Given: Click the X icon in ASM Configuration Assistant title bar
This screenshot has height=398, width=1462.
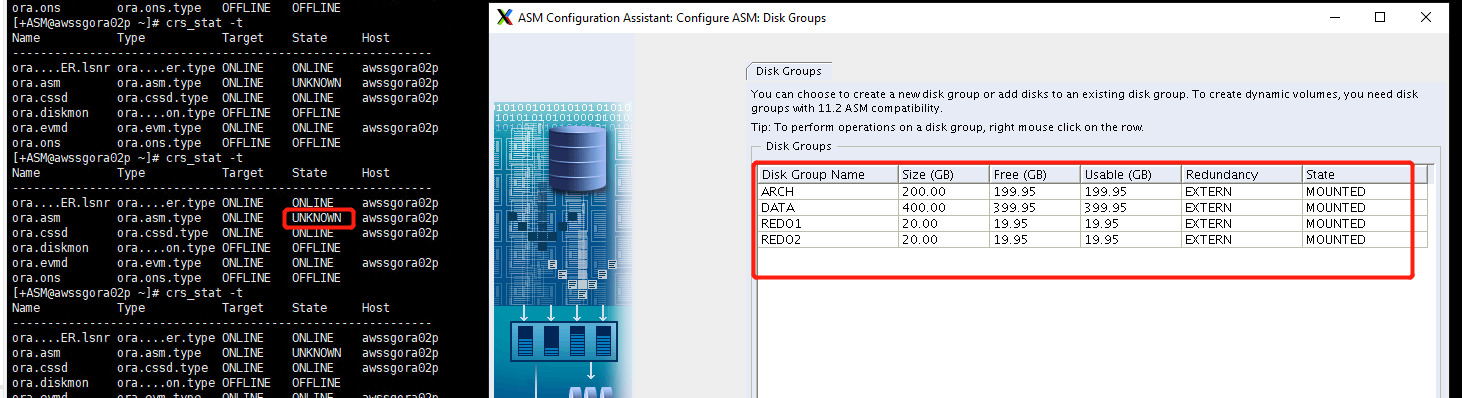Looking at the screenshot, I should tap(504, 17).
